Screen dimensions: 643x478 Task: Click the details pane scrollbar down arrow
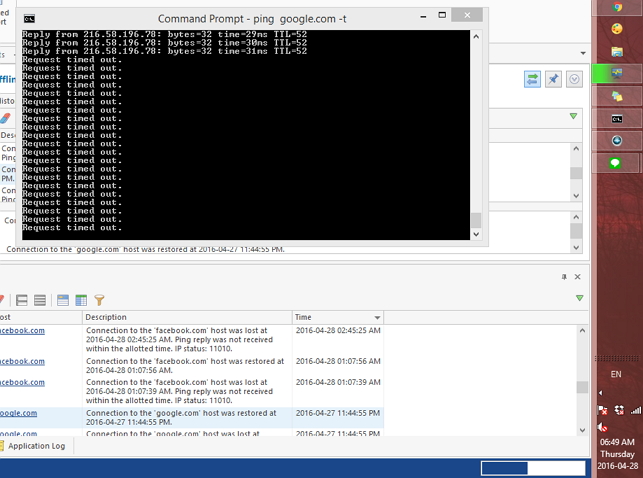pos(576,247)
